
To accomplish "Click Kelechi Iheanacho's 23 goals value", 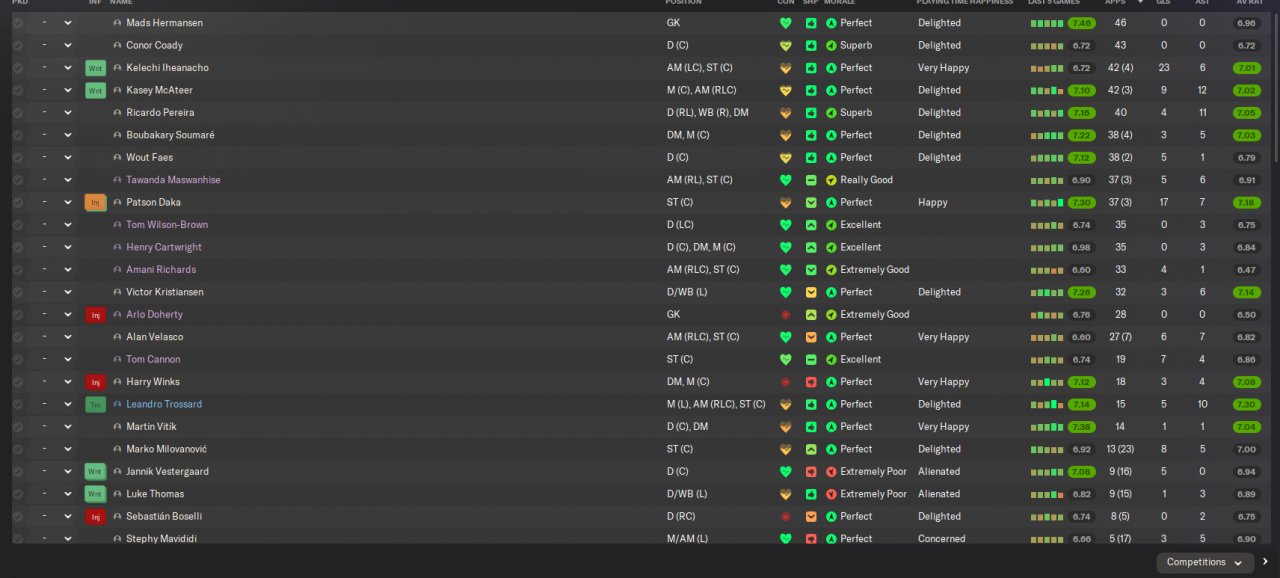I will [1163, 68].
